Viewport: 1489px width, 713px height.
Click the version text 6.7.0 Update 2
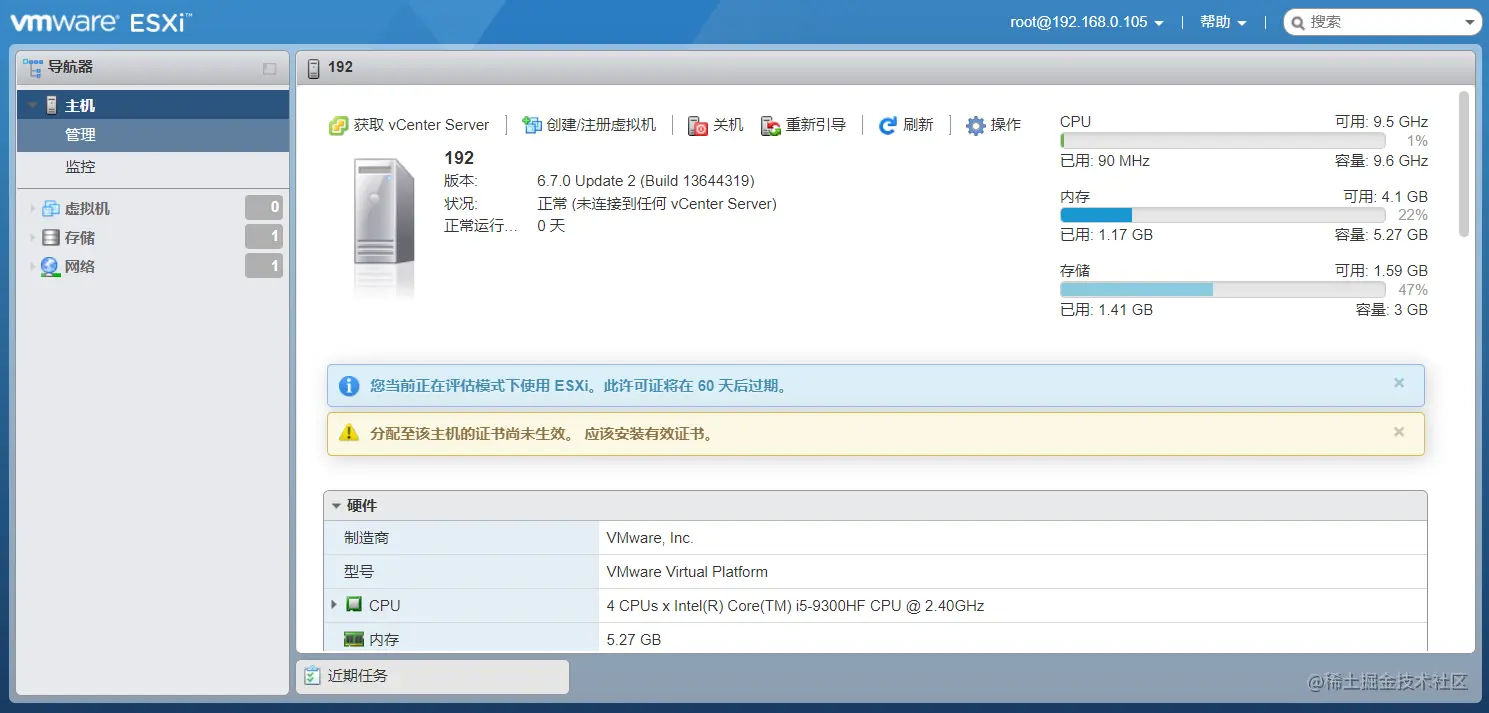pyautogui.click(x=646, y=181)
